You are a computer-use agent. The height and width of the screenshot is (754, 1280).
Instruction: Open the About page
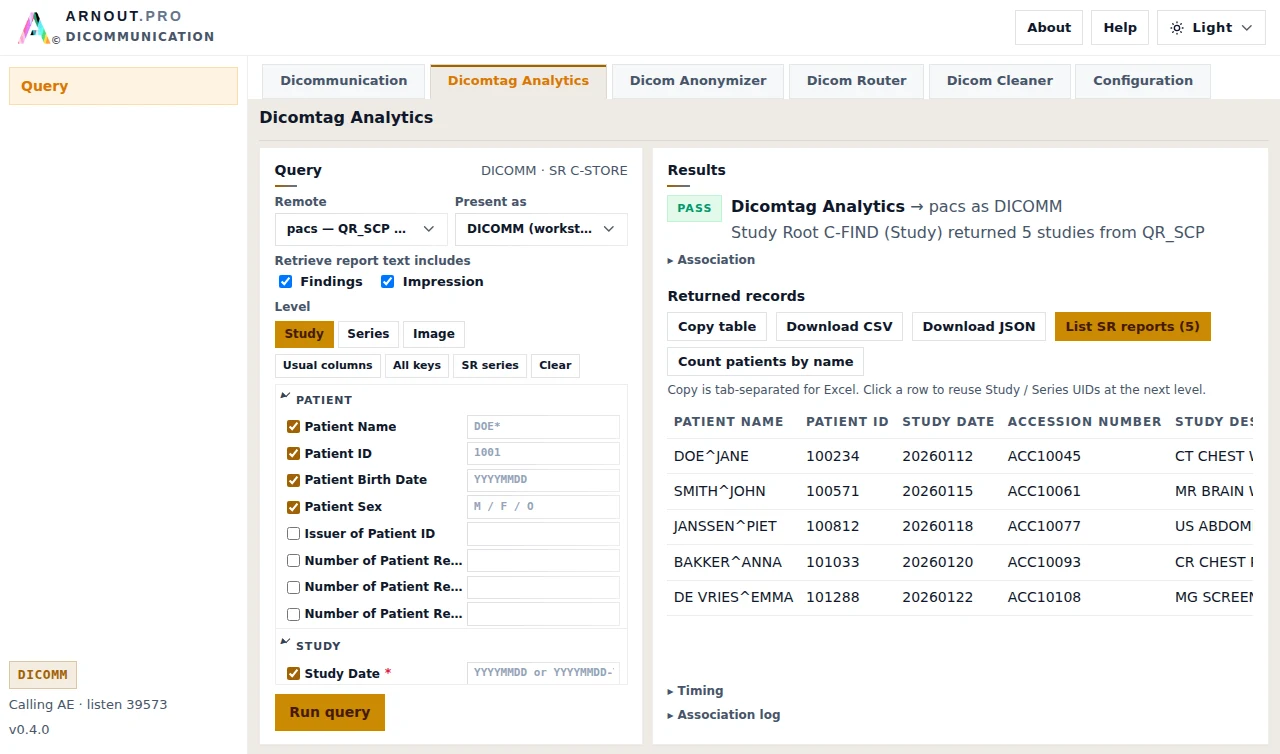pyautogui.click(x=1049, y=28)
